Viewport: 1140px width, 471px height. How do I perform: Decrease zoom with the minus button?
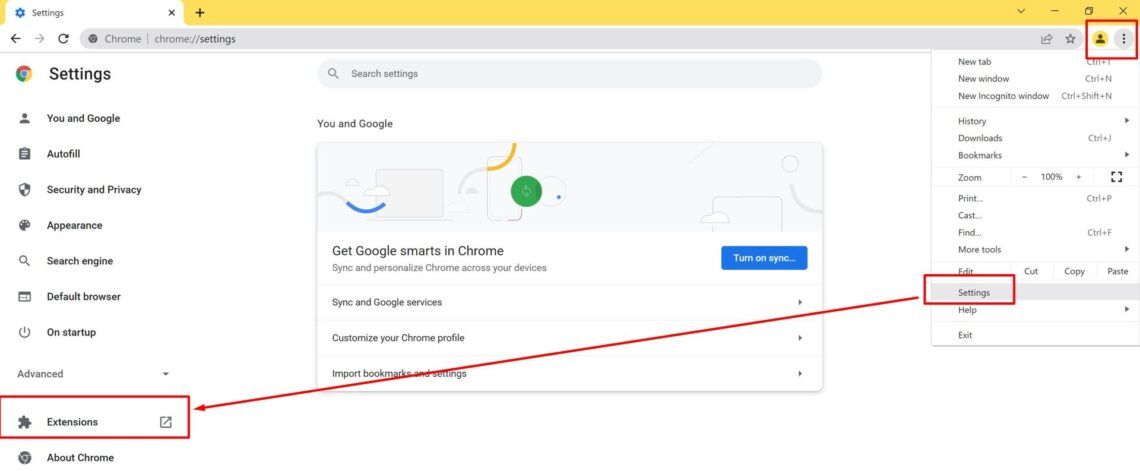coord(1024,177)
